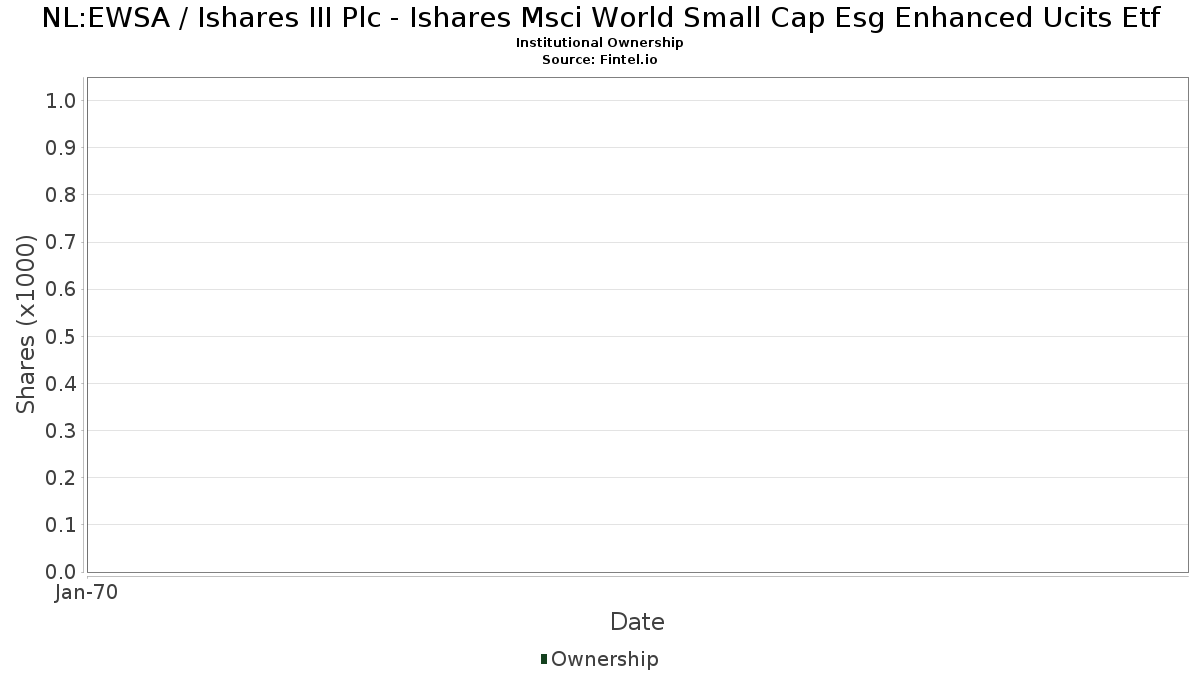The width and height of the screenshot is (1200, 675).
Task: Click the 0.3 y-axis tick label
Action: (x=61, y=431)
